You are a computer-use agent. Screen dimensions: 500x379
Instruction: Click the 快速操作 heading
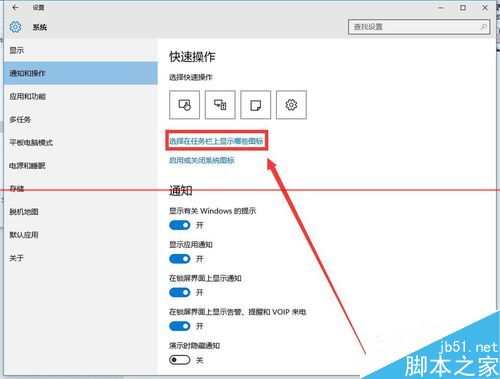coord(192,57)
